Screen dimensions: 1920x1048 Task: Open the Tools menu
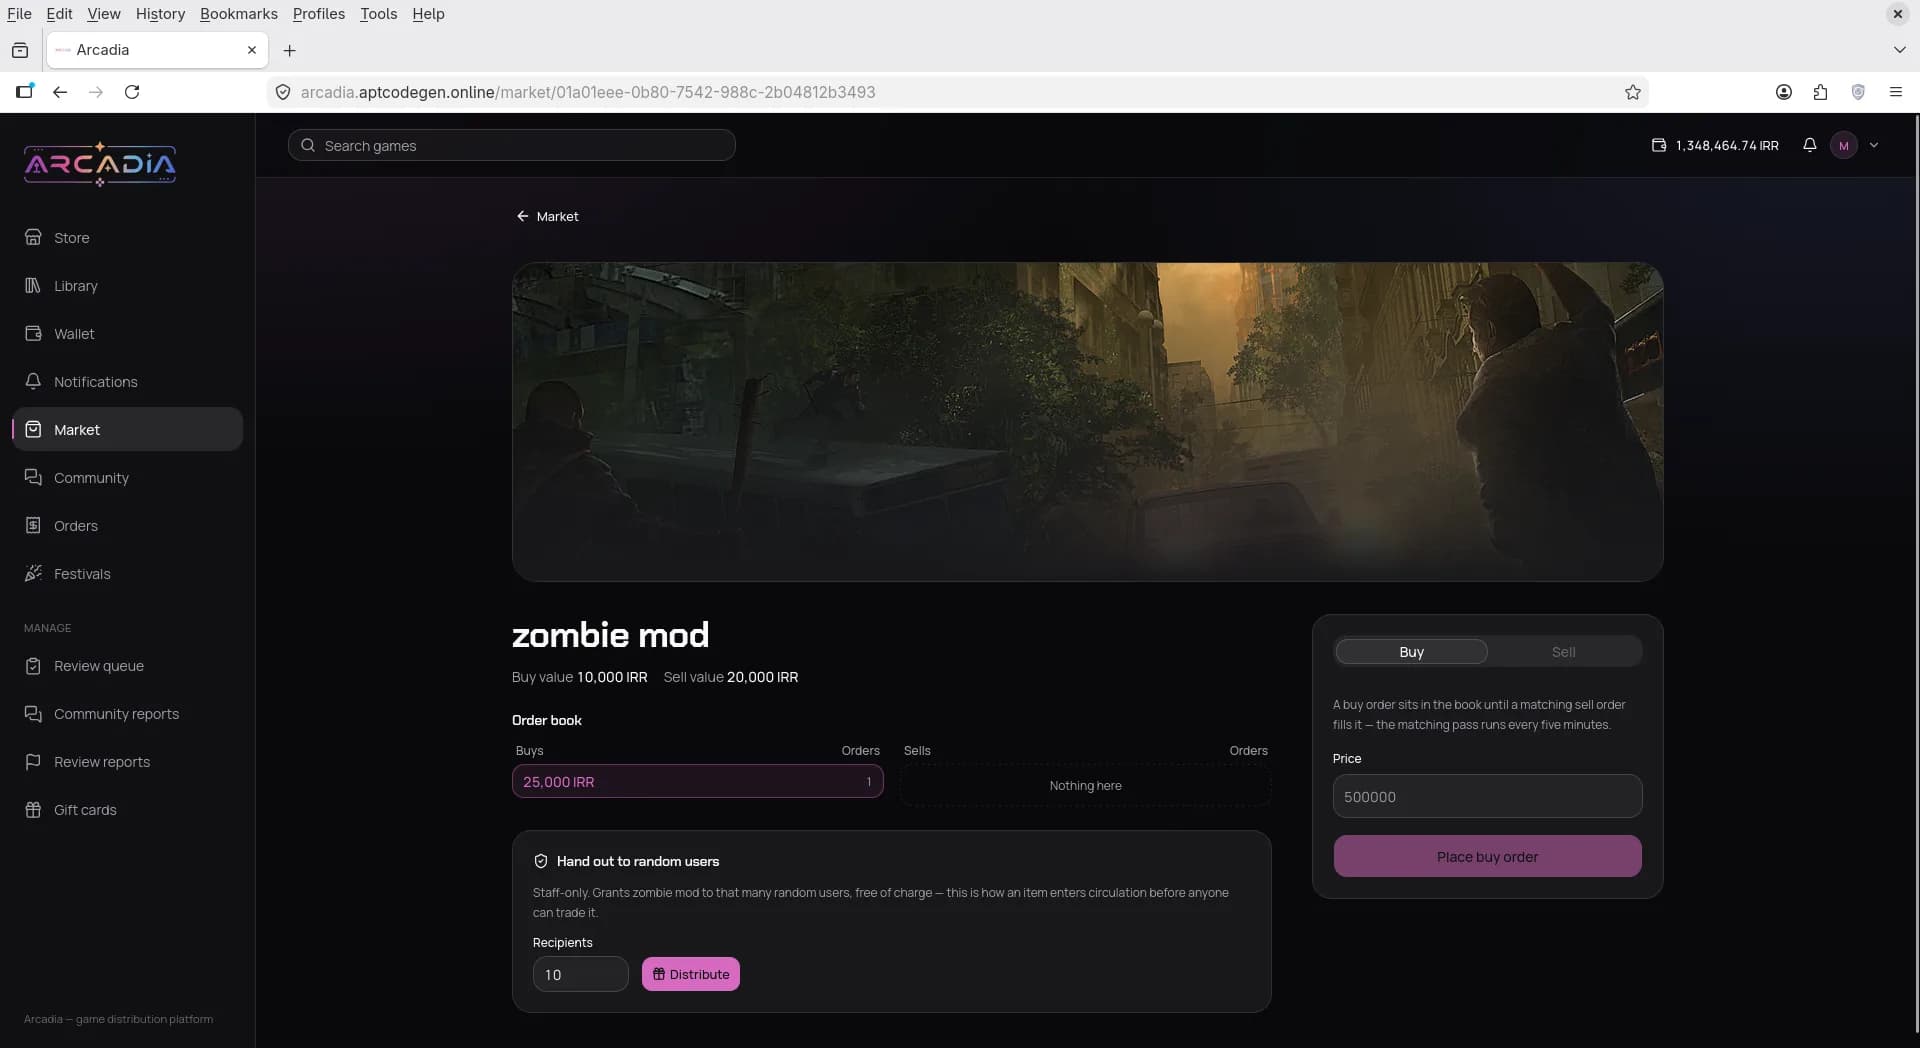click(378, 14)
